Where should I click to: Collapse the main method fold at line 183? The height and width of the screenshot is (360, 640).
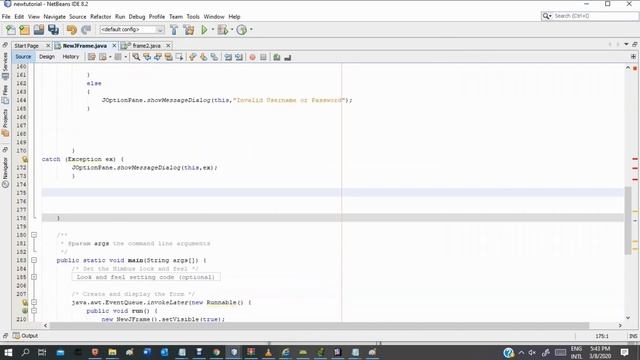[34, 260]
